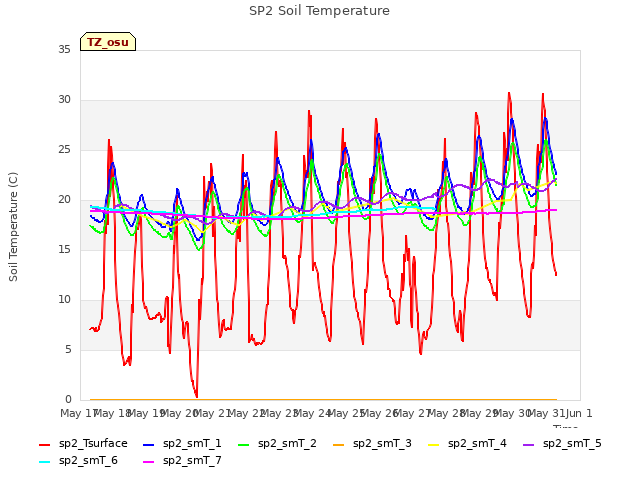Click the Jun 1 x-axis tick label
The image size is (640, 480).
(579, 413)
